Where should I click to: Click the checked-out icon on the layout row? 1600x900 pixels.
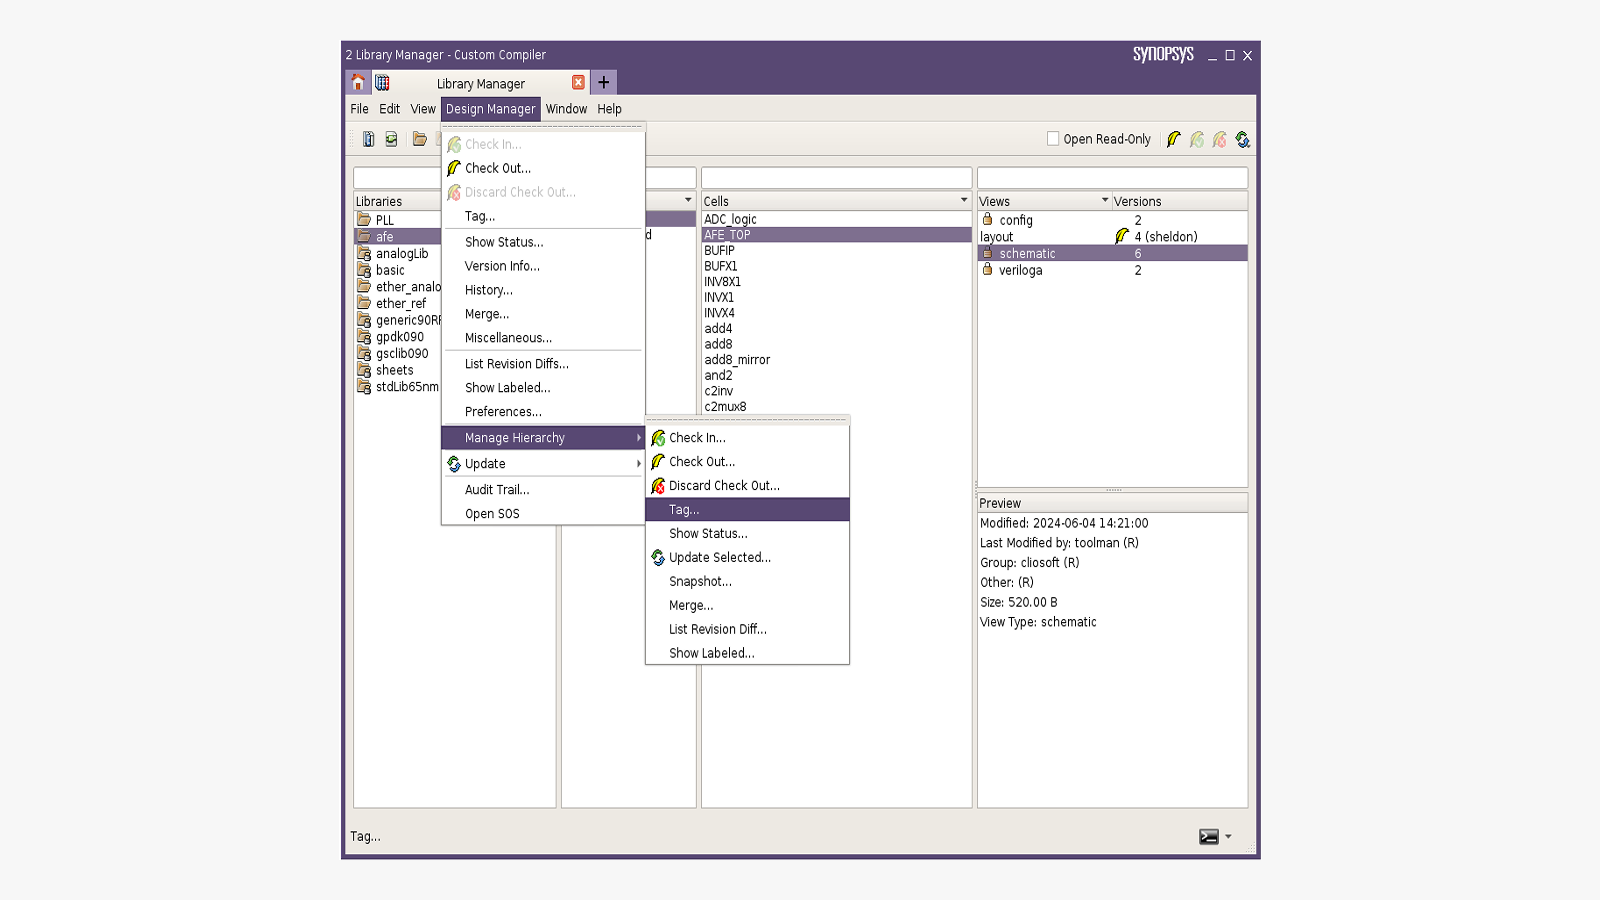pyautogui.click(x=1122, y=236)
